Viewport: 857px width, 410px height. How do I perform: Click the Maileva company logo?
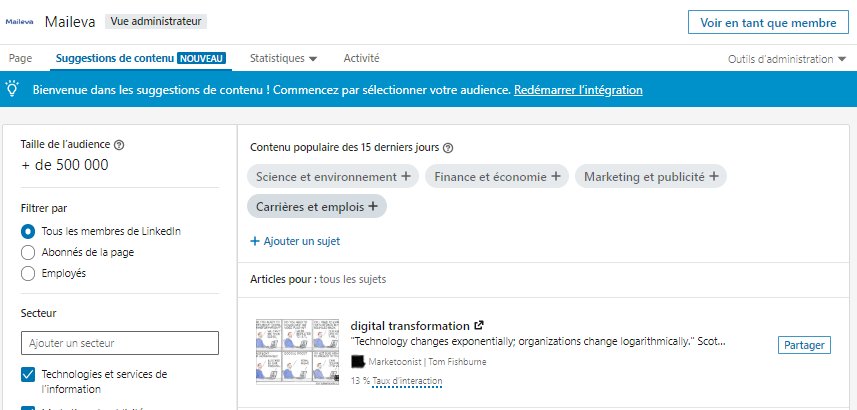tap(19, 22)
